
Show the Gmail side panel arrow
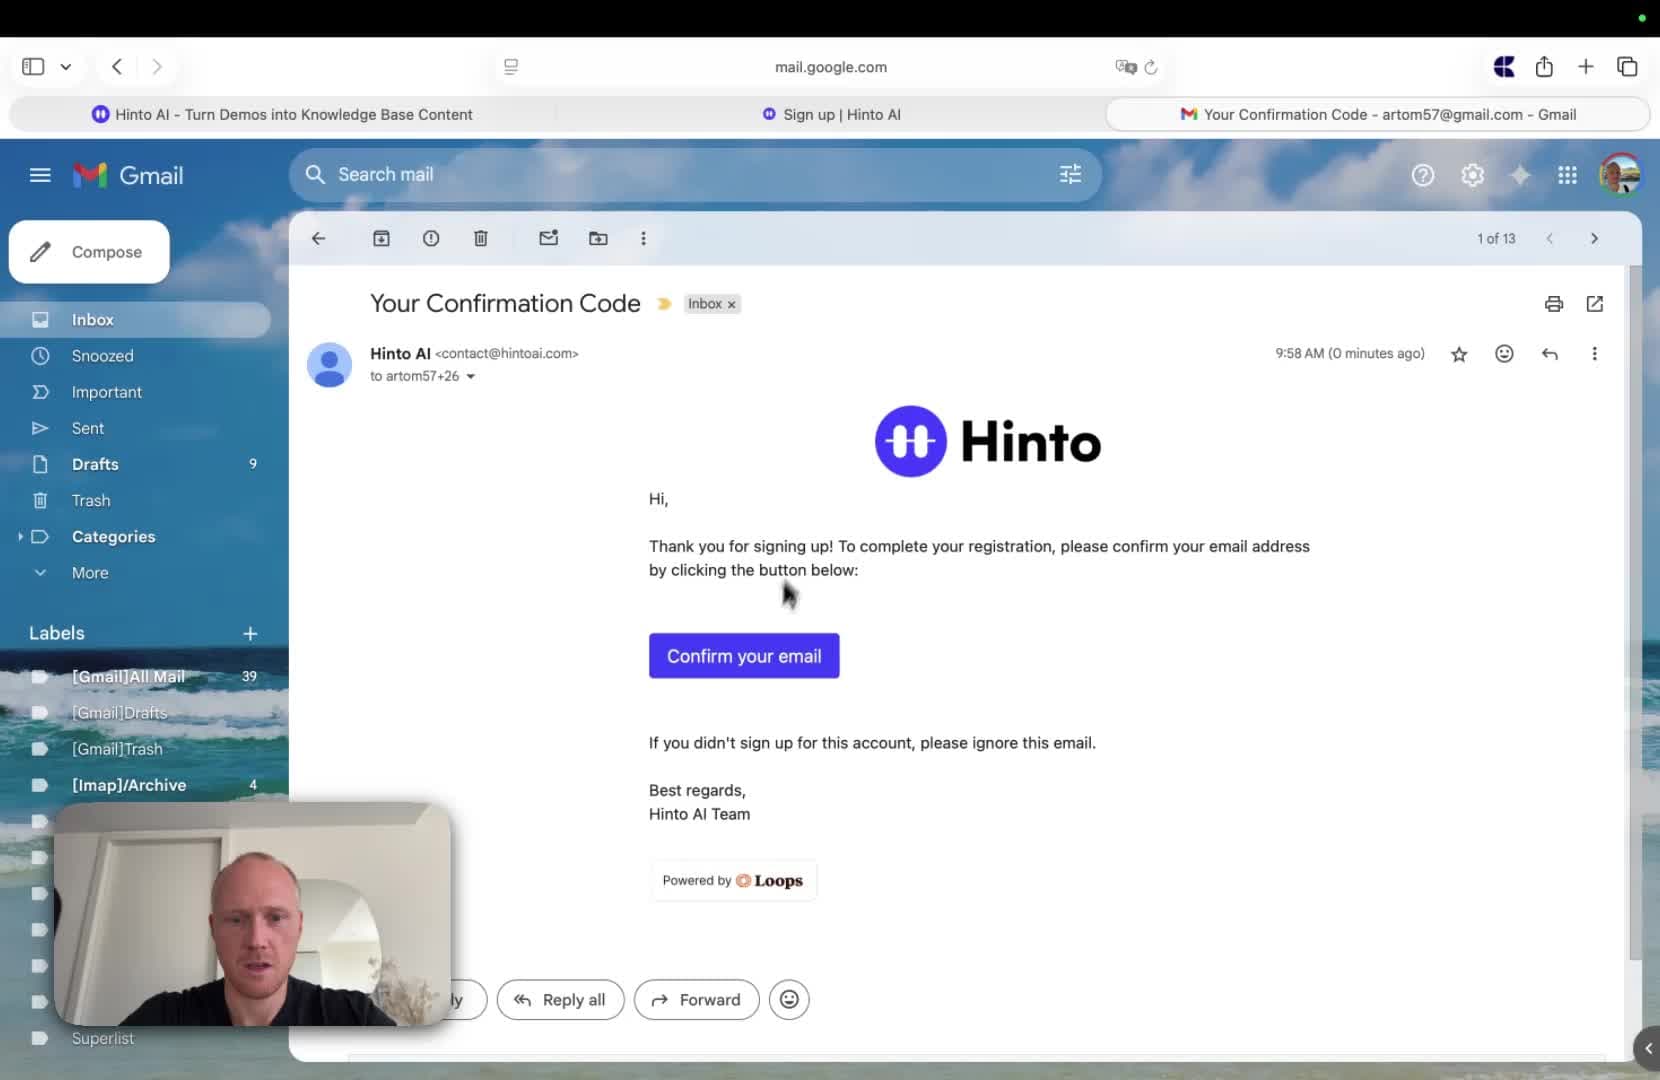[1647, 1048]
